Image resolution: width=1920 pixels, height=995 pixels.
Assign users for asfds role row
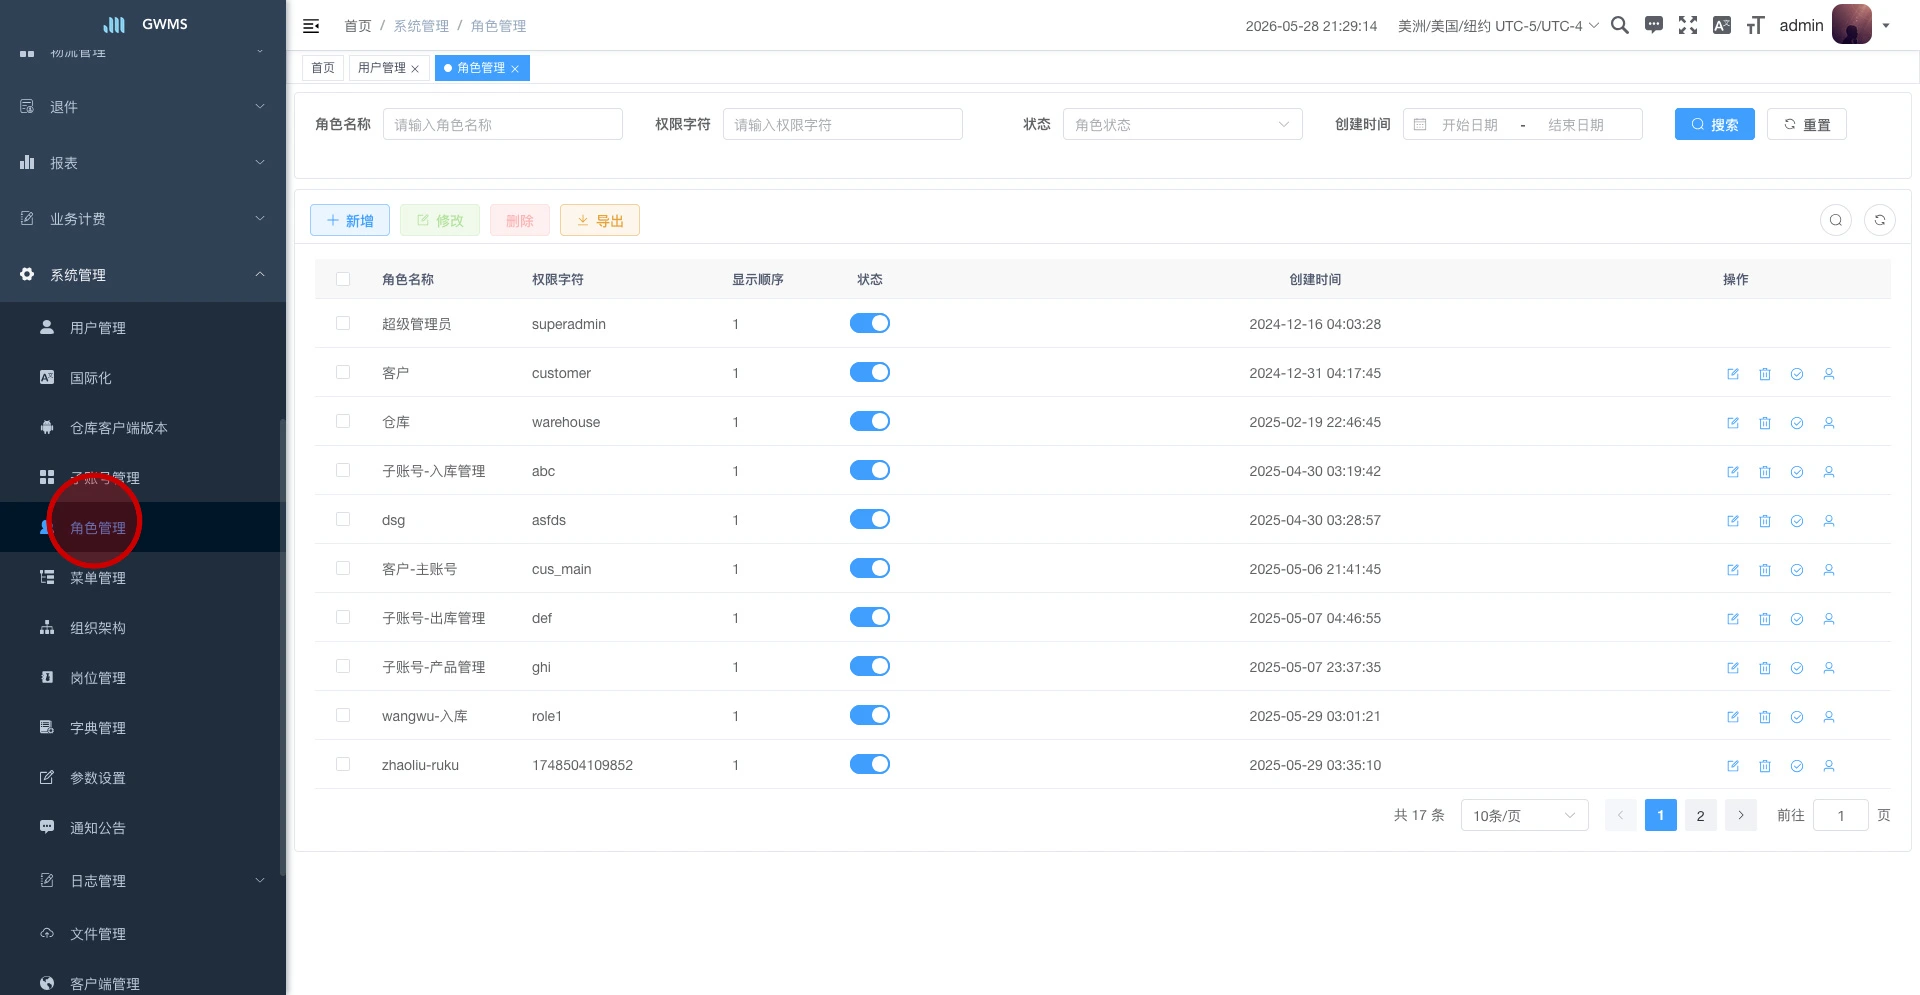tap(1829, 521)
